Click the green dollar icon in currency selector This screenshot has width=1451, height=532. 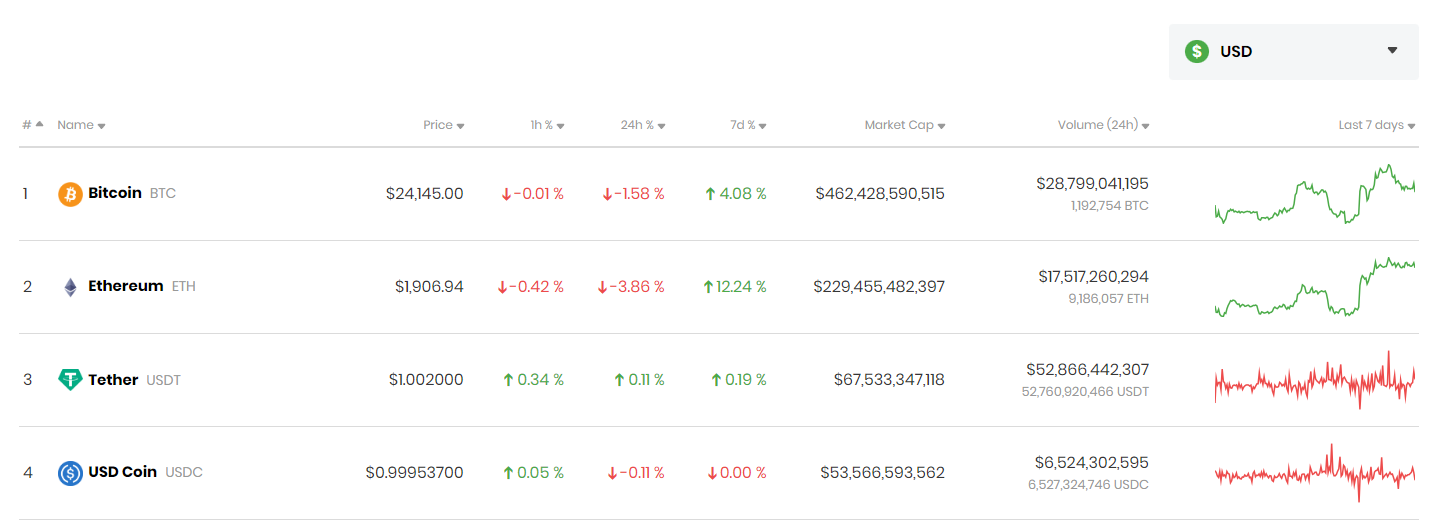1197,51
